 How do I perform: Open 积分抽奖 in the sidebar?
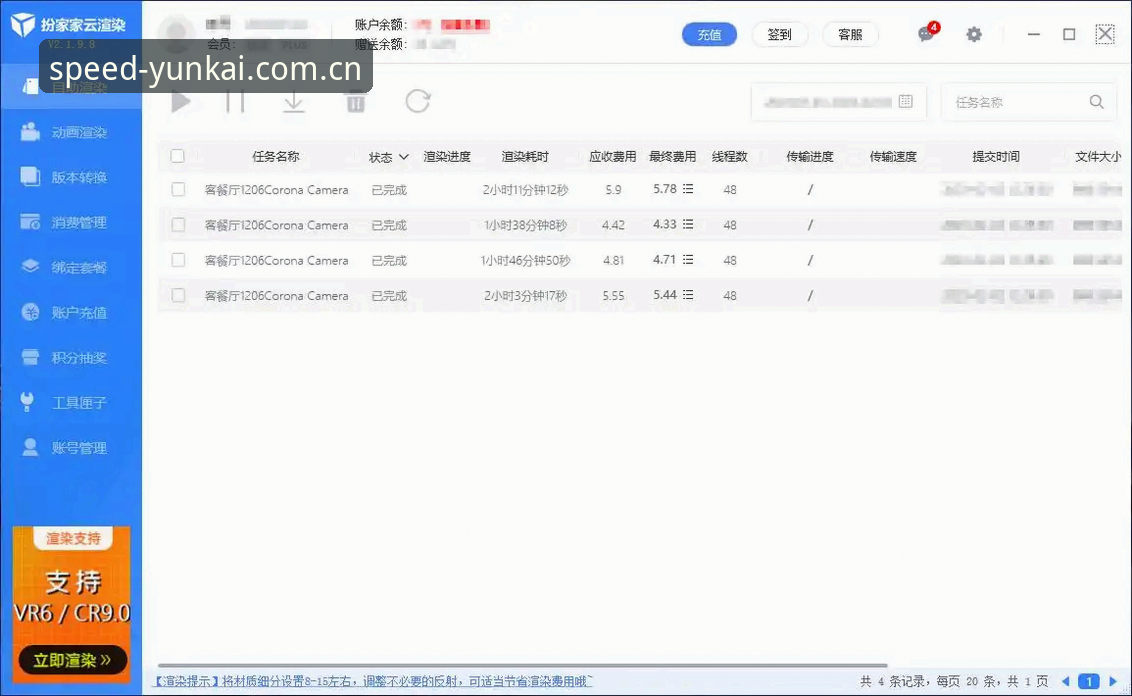tap(71, 357)
